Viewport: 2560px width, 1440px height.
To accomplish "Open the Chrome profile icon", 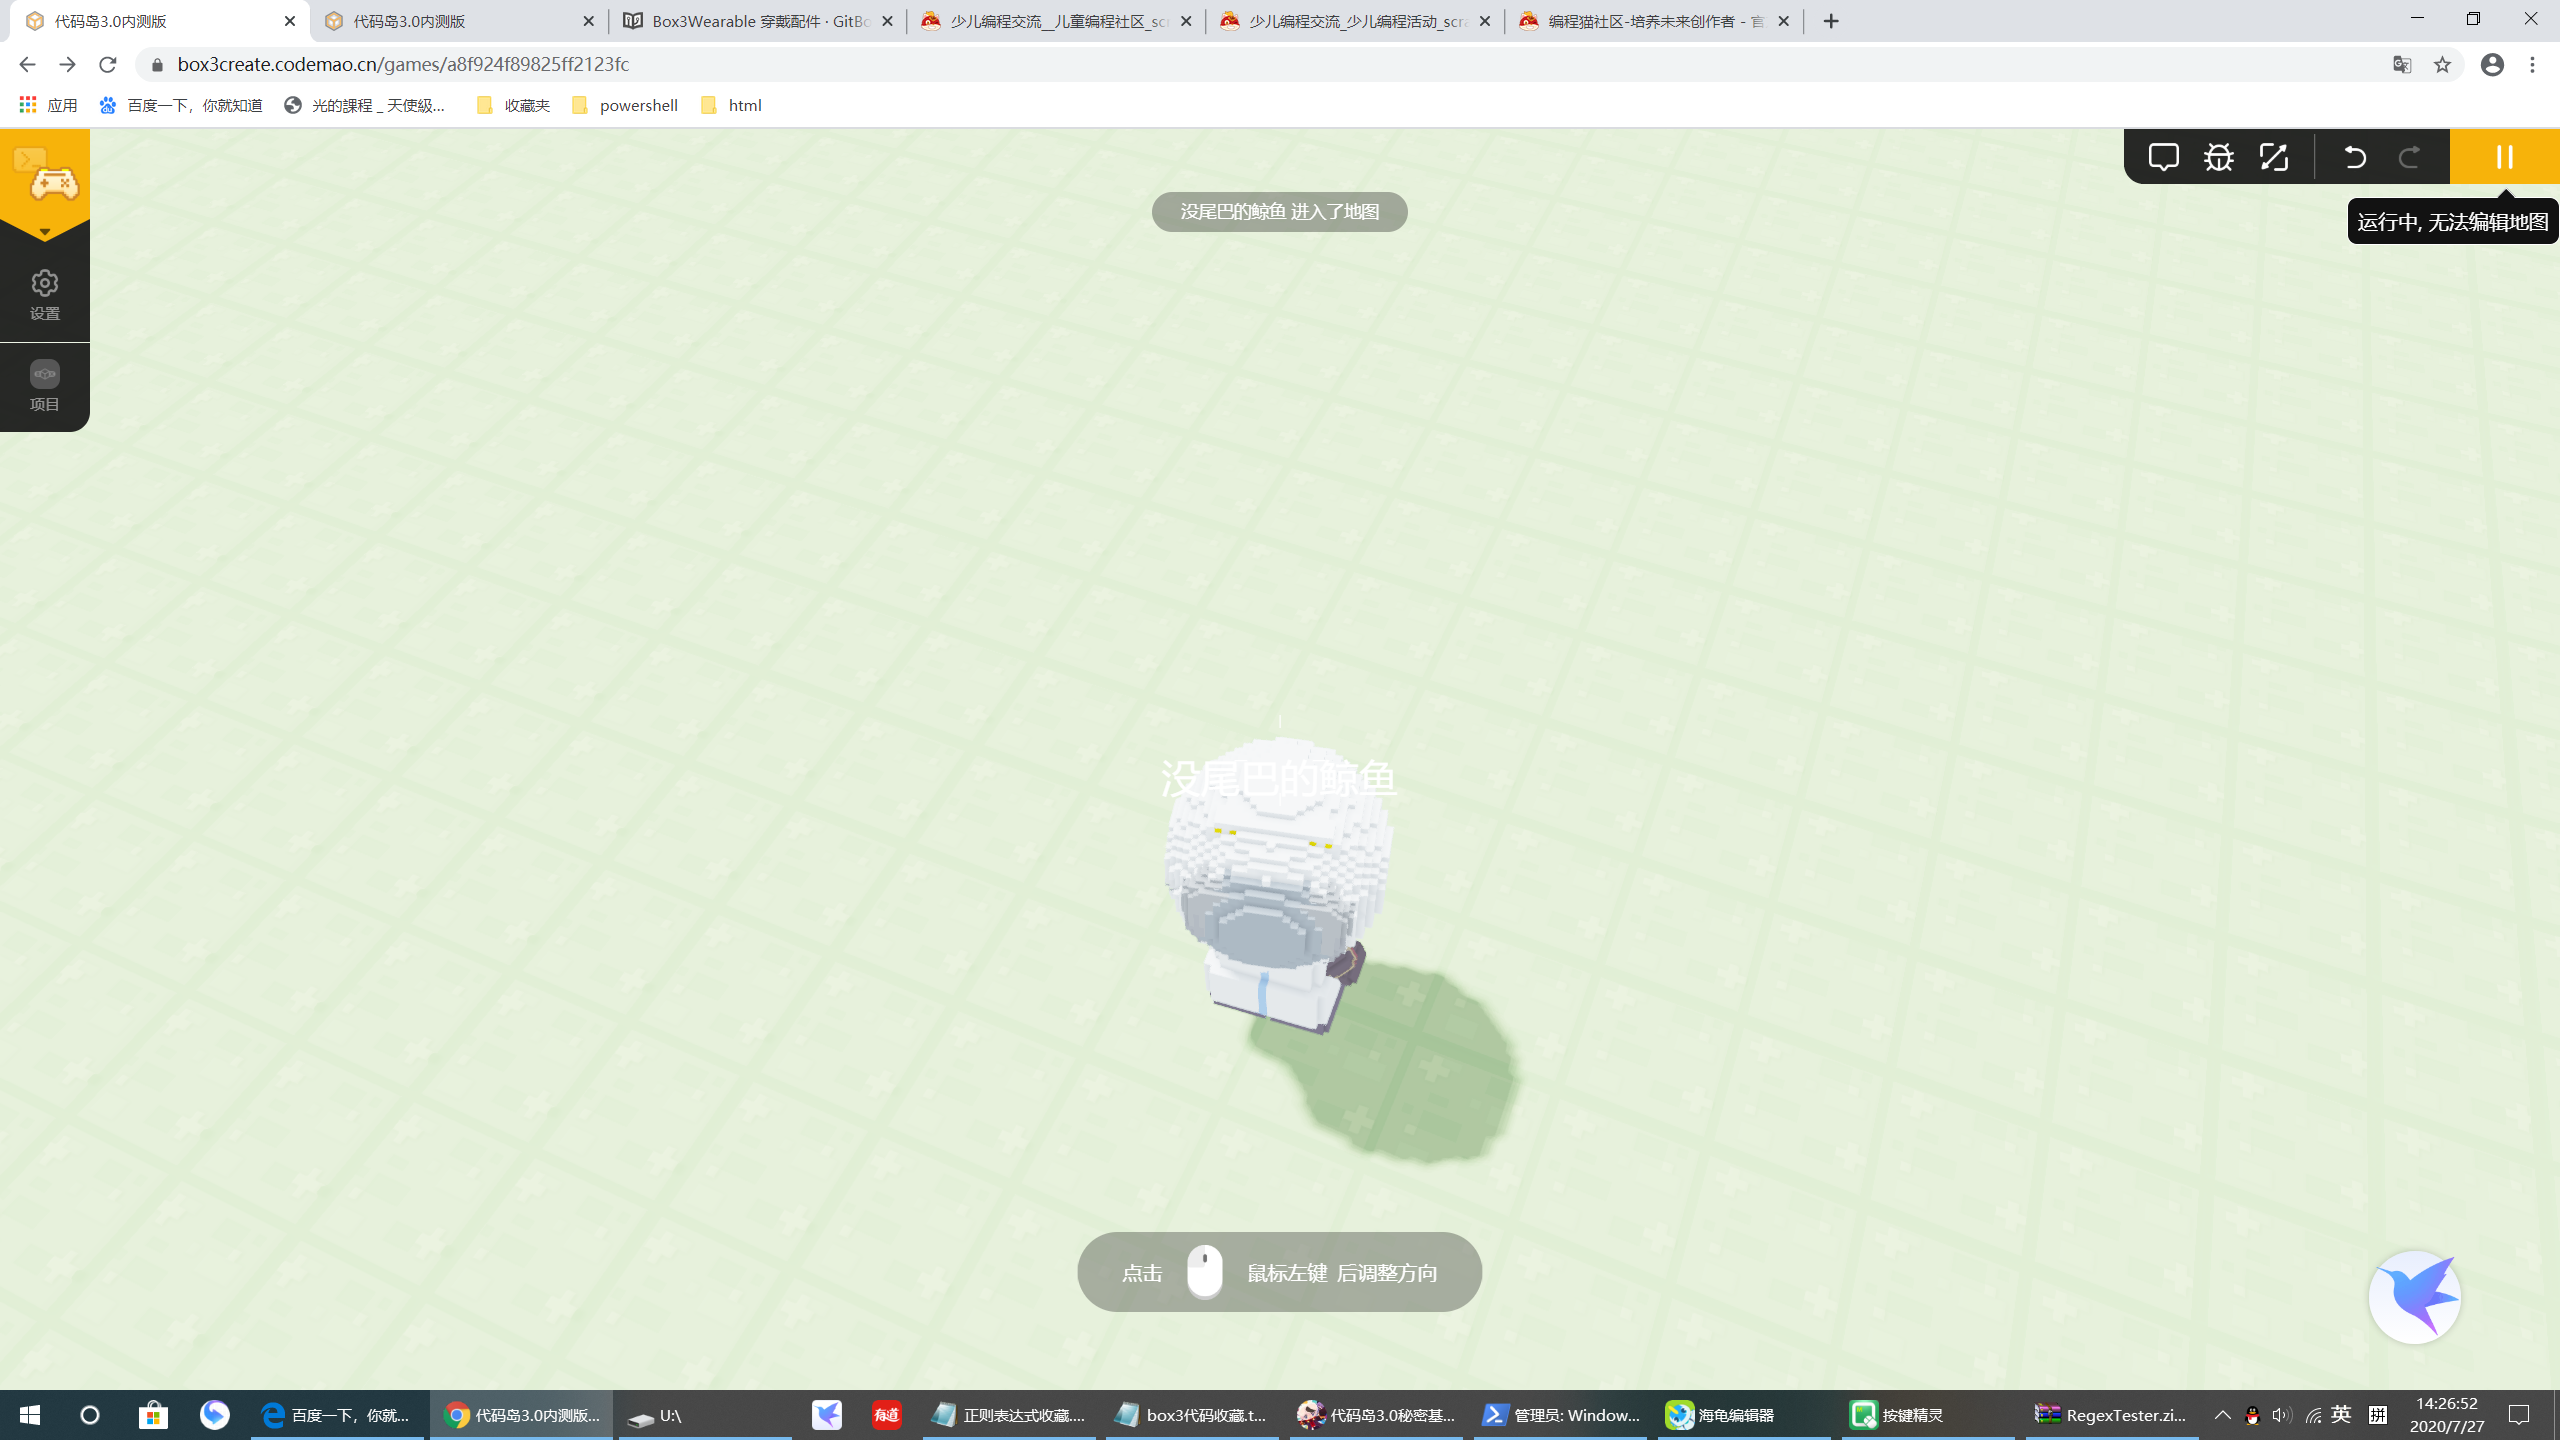I will click(x=2492, y=64).
